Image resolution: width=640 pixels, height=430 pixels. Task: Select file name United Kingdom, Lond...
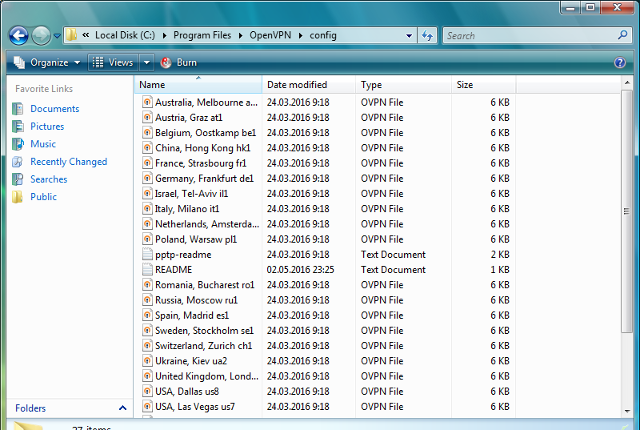[207, 376]
